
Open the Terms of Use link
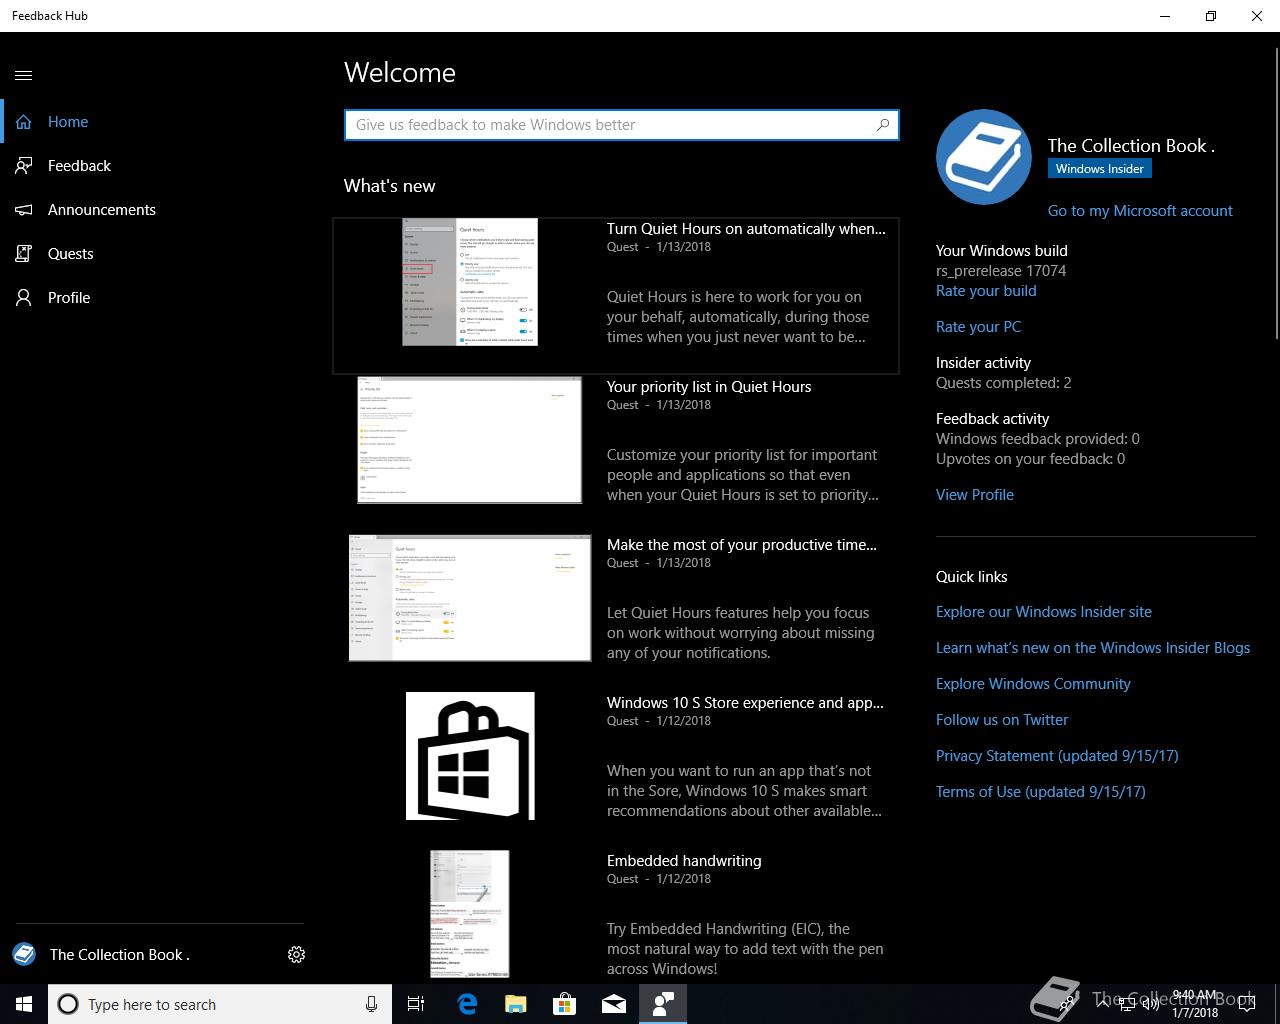(1041, 792)
